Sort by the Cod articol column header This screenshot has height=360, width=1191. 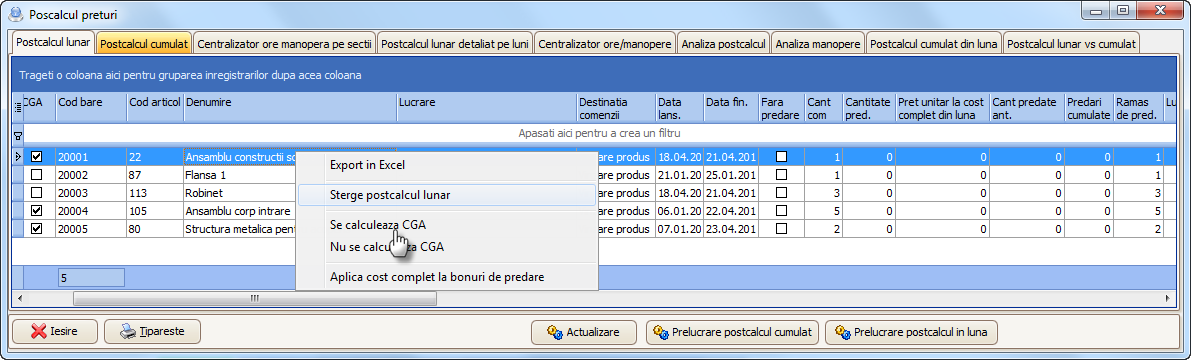click(x=155, y=108)
